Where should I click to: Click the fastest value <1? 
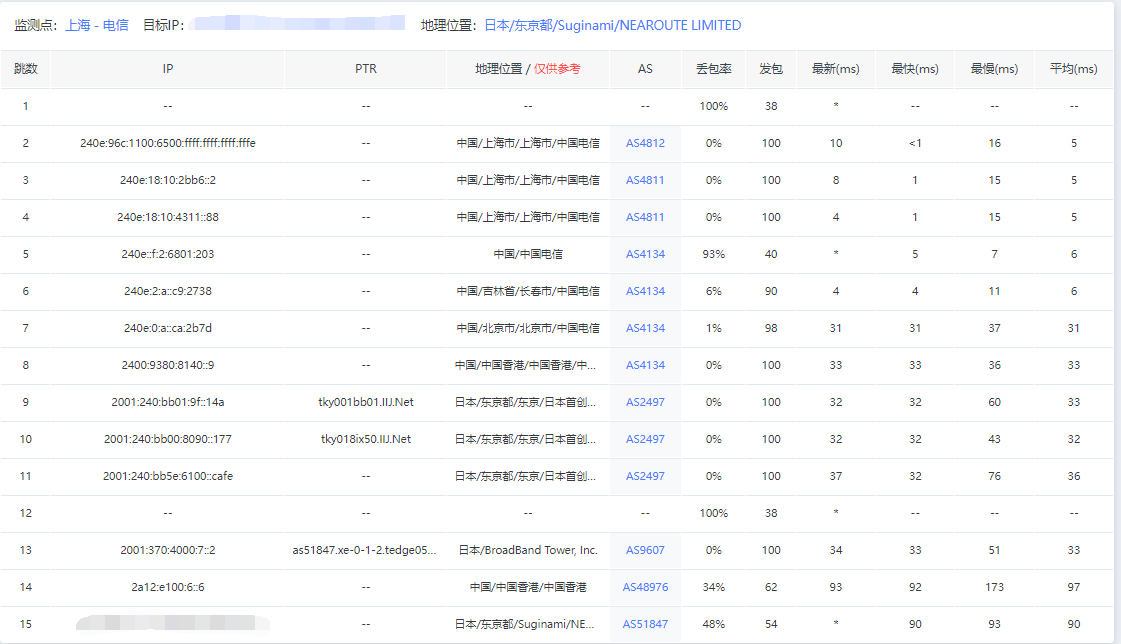point(915,143)
